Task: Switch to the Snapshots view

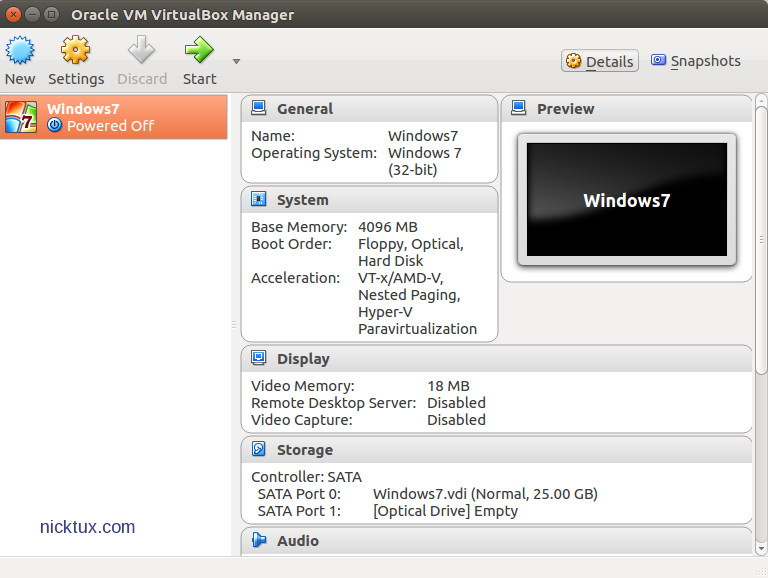Action: point(695,61)
